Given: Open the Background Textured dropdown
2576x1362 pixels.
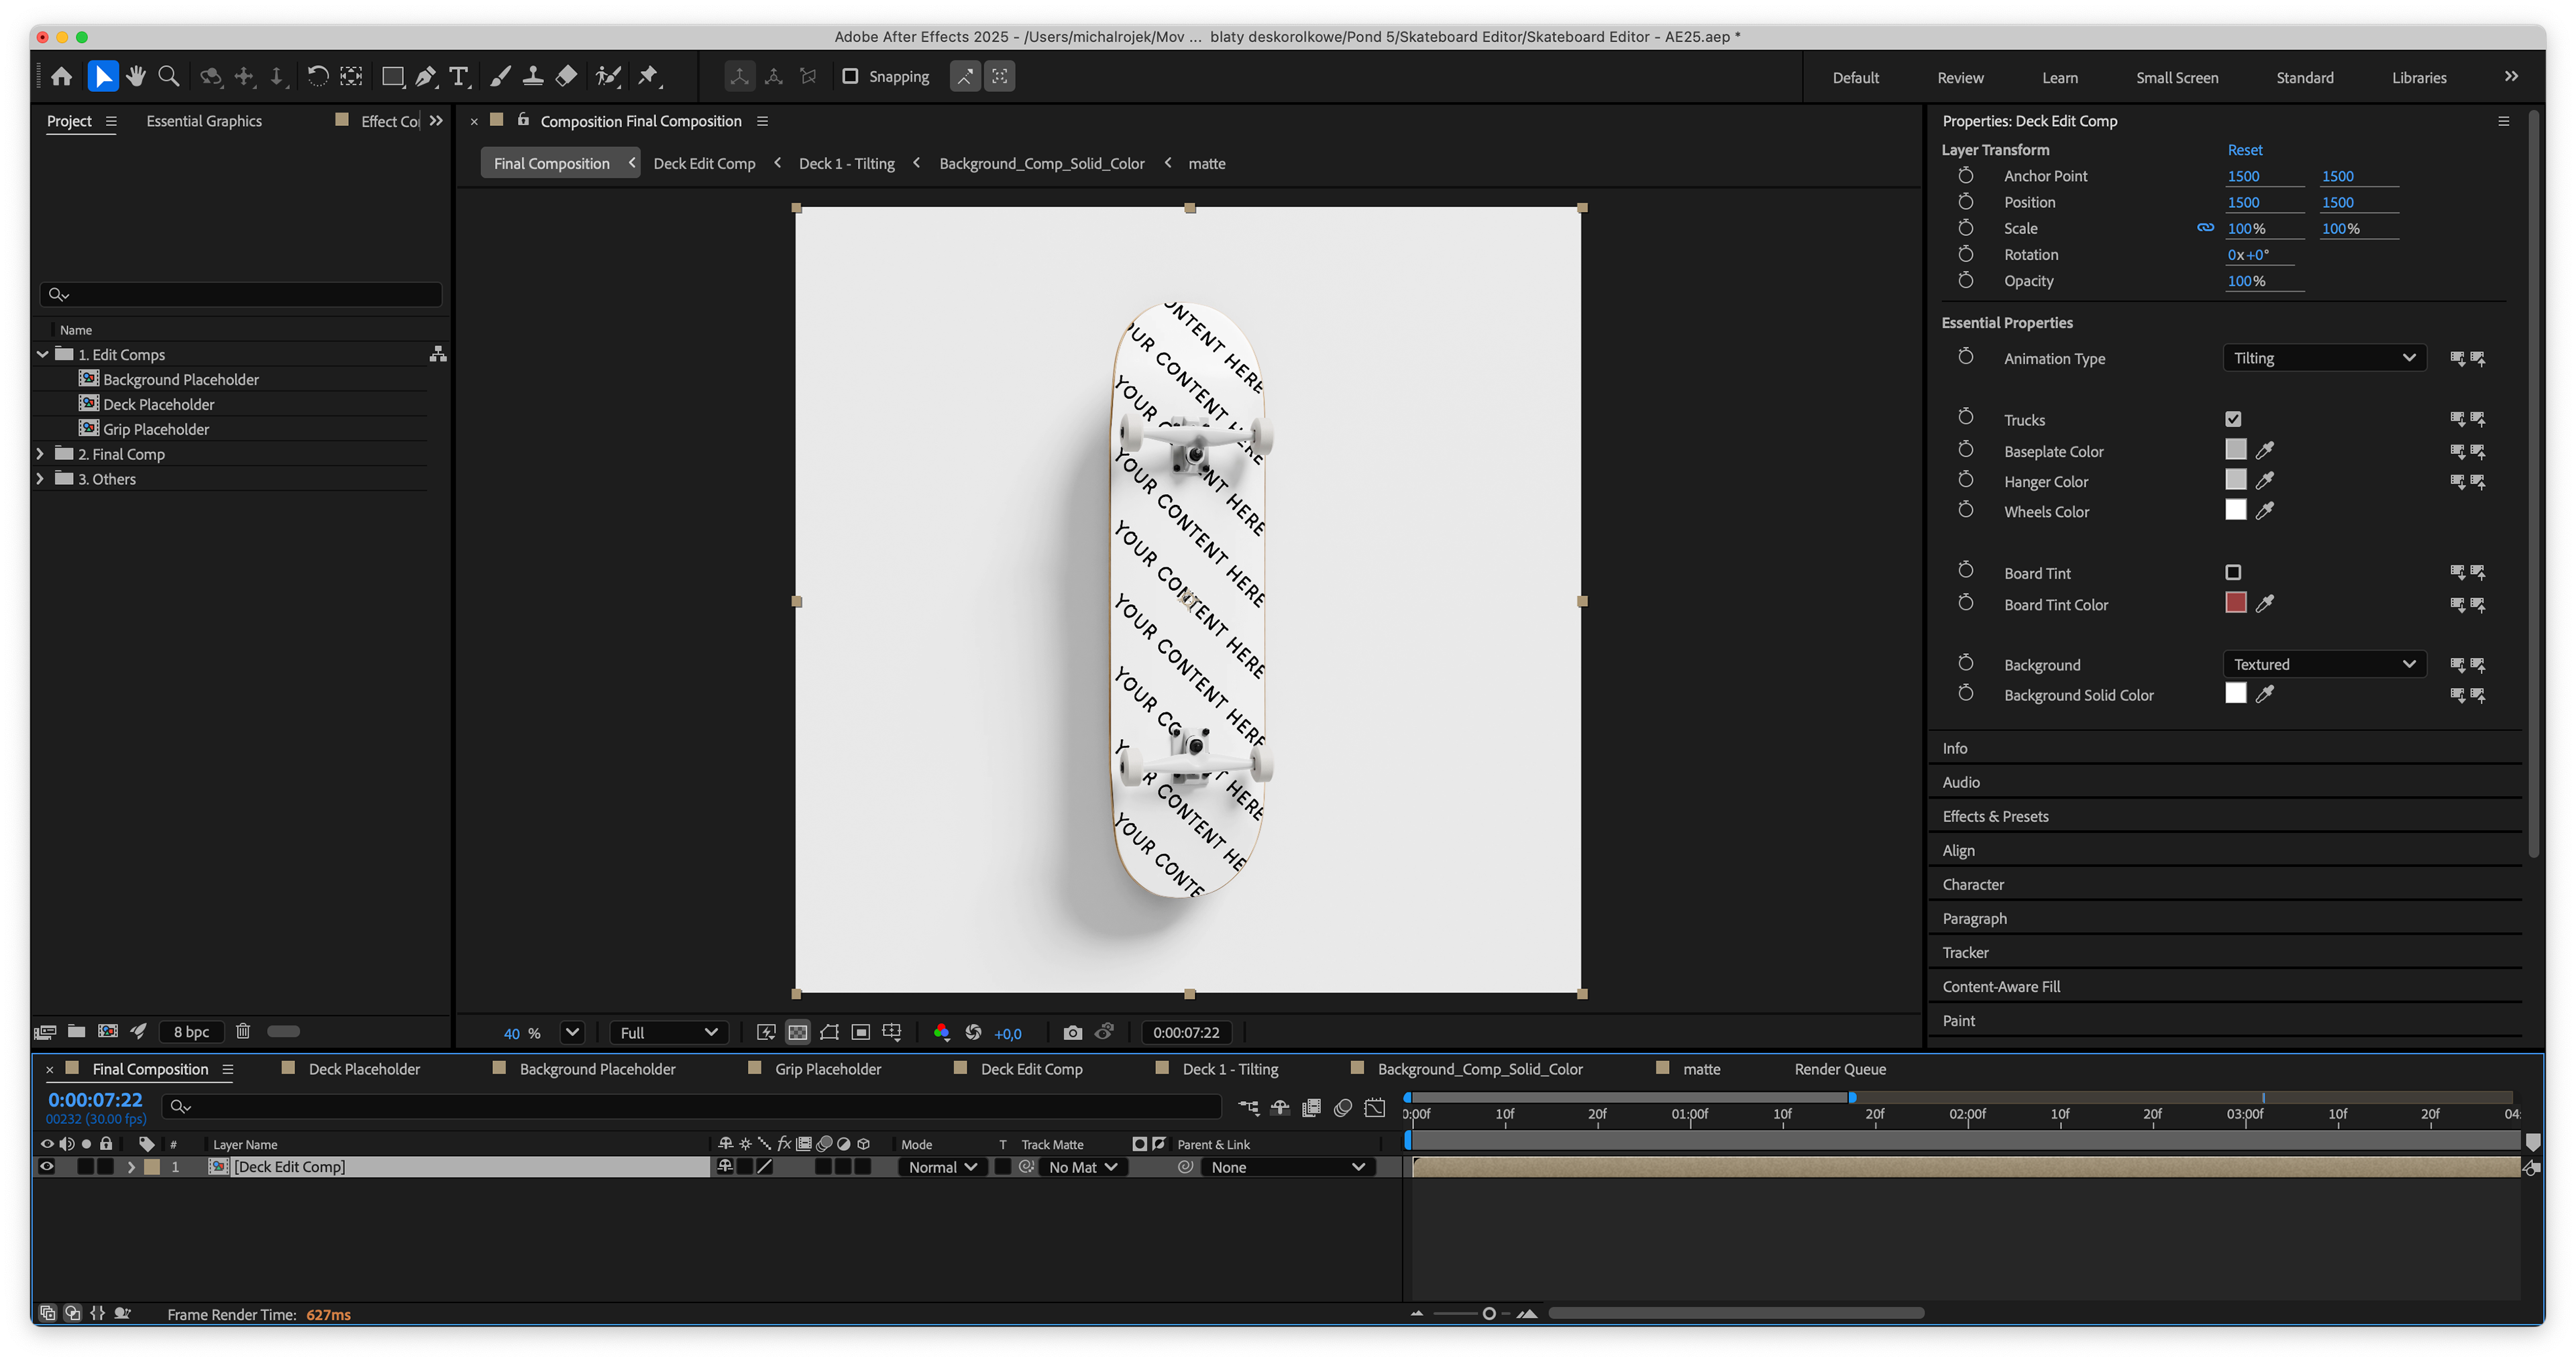Looking at the screenshot, I should 2323,664.
